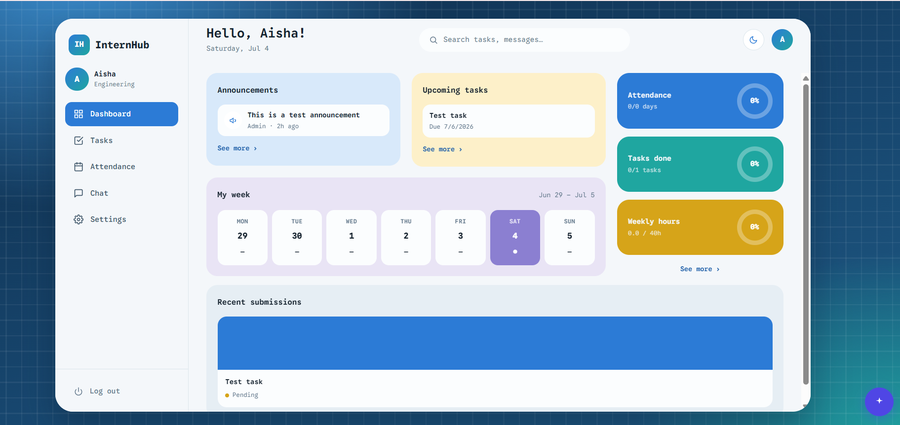This screenshot has height=425, width=900.
Task: Select highlighted SAT 4 day card
Action: tap(515, 238)
